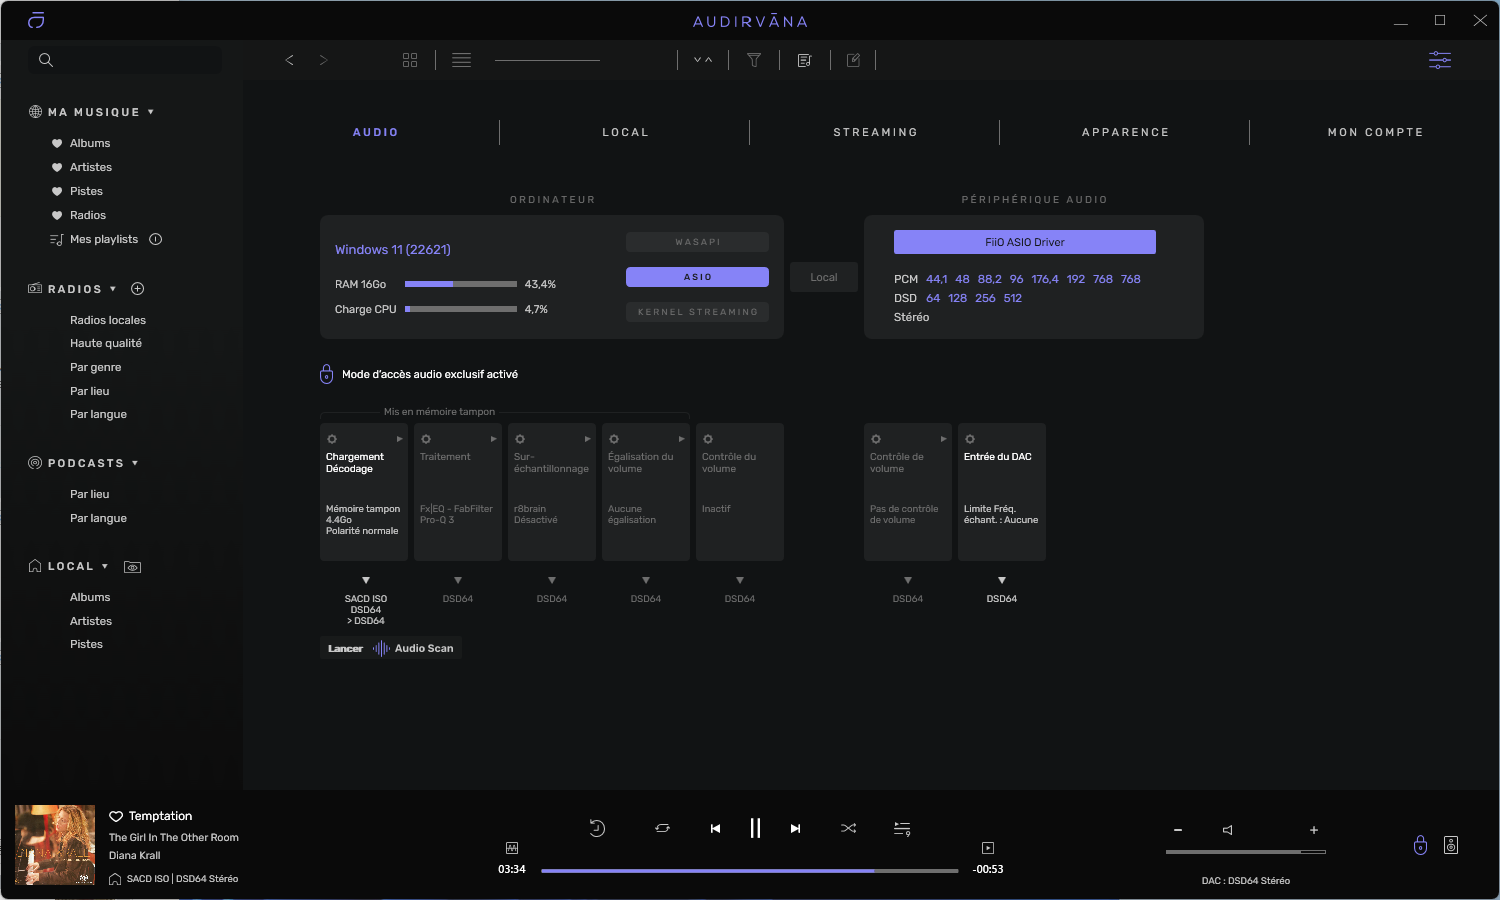This screenshot has height=900, width=1500.
Task: Open settings gear for Entrée du DAC
Action: click(x=970, y=439)
